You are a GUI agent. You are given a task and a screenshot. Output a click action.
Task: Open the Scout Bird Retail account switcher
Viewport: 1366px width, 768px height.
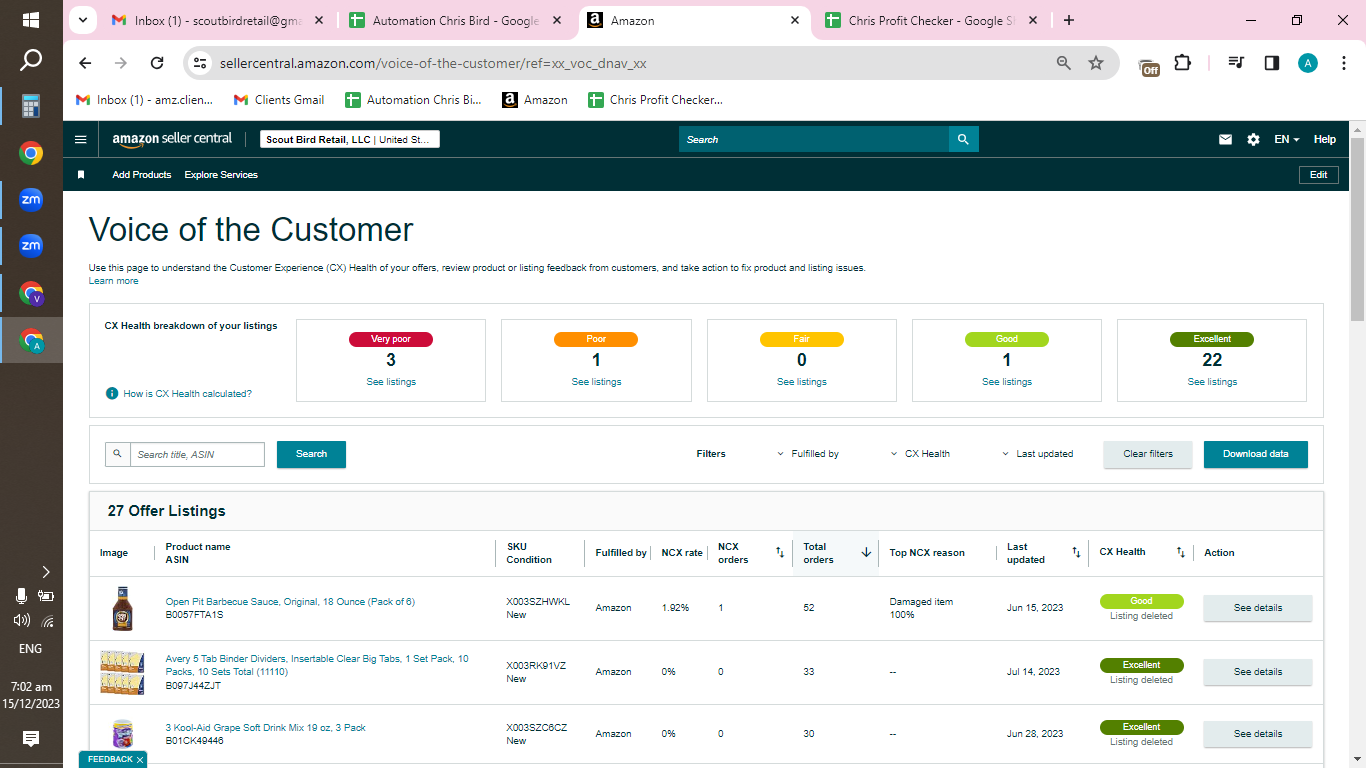[x=350, y=140]
